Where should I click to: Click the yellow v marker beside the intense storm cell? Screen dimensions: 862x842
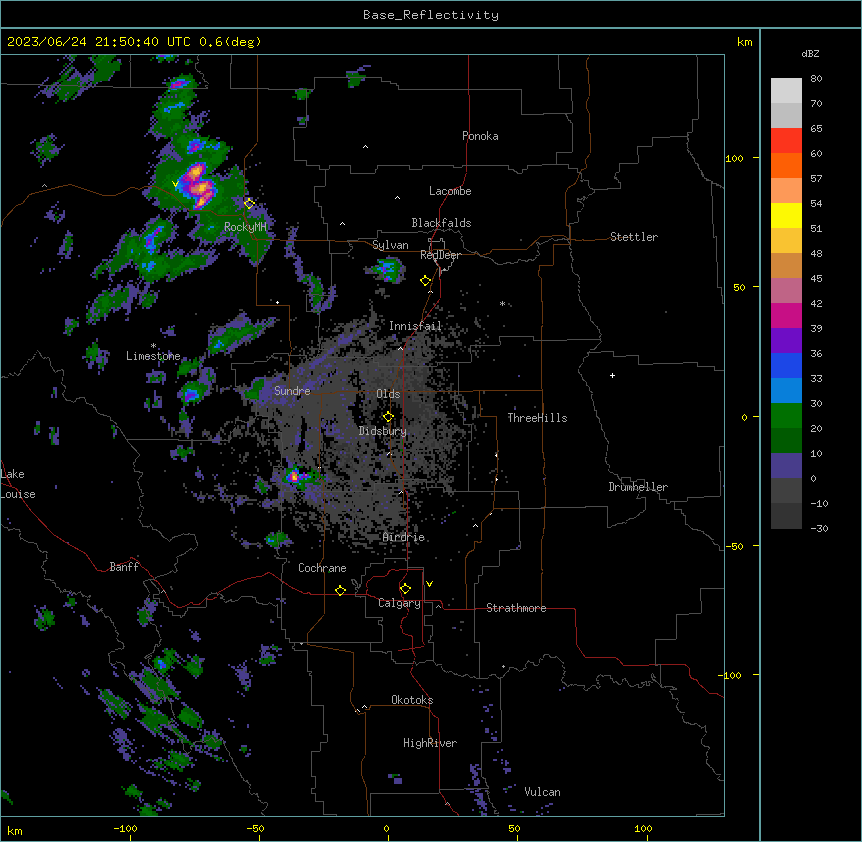[x=175, y=184]
